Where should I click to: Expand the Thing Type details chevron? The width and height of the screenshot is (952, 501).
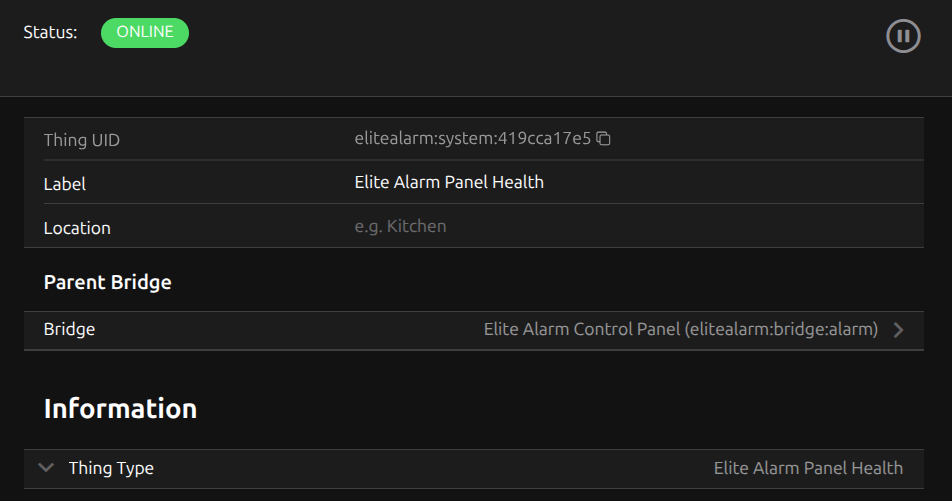[x=45, y=467]
